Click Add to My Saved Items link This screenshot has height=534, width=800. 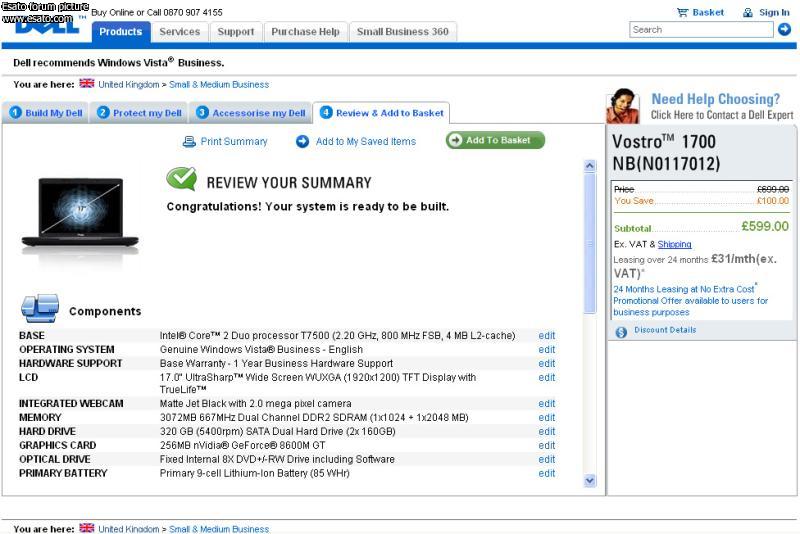[x=366, y=141]
